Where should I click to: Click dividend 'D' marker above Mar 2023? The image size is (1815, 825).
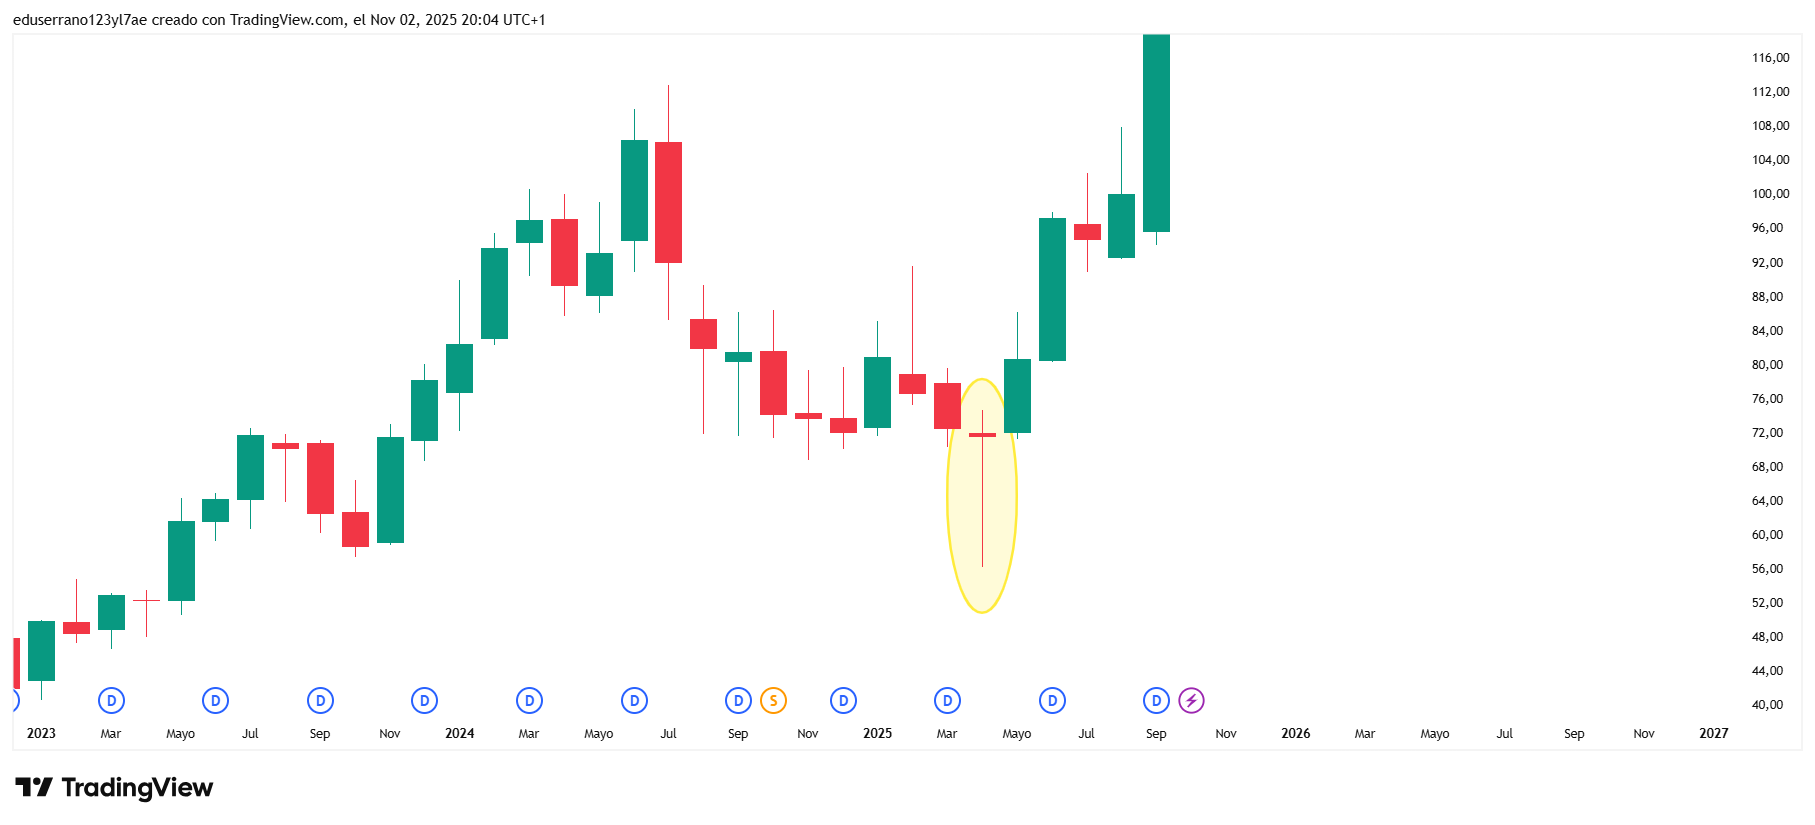[111, 701]
